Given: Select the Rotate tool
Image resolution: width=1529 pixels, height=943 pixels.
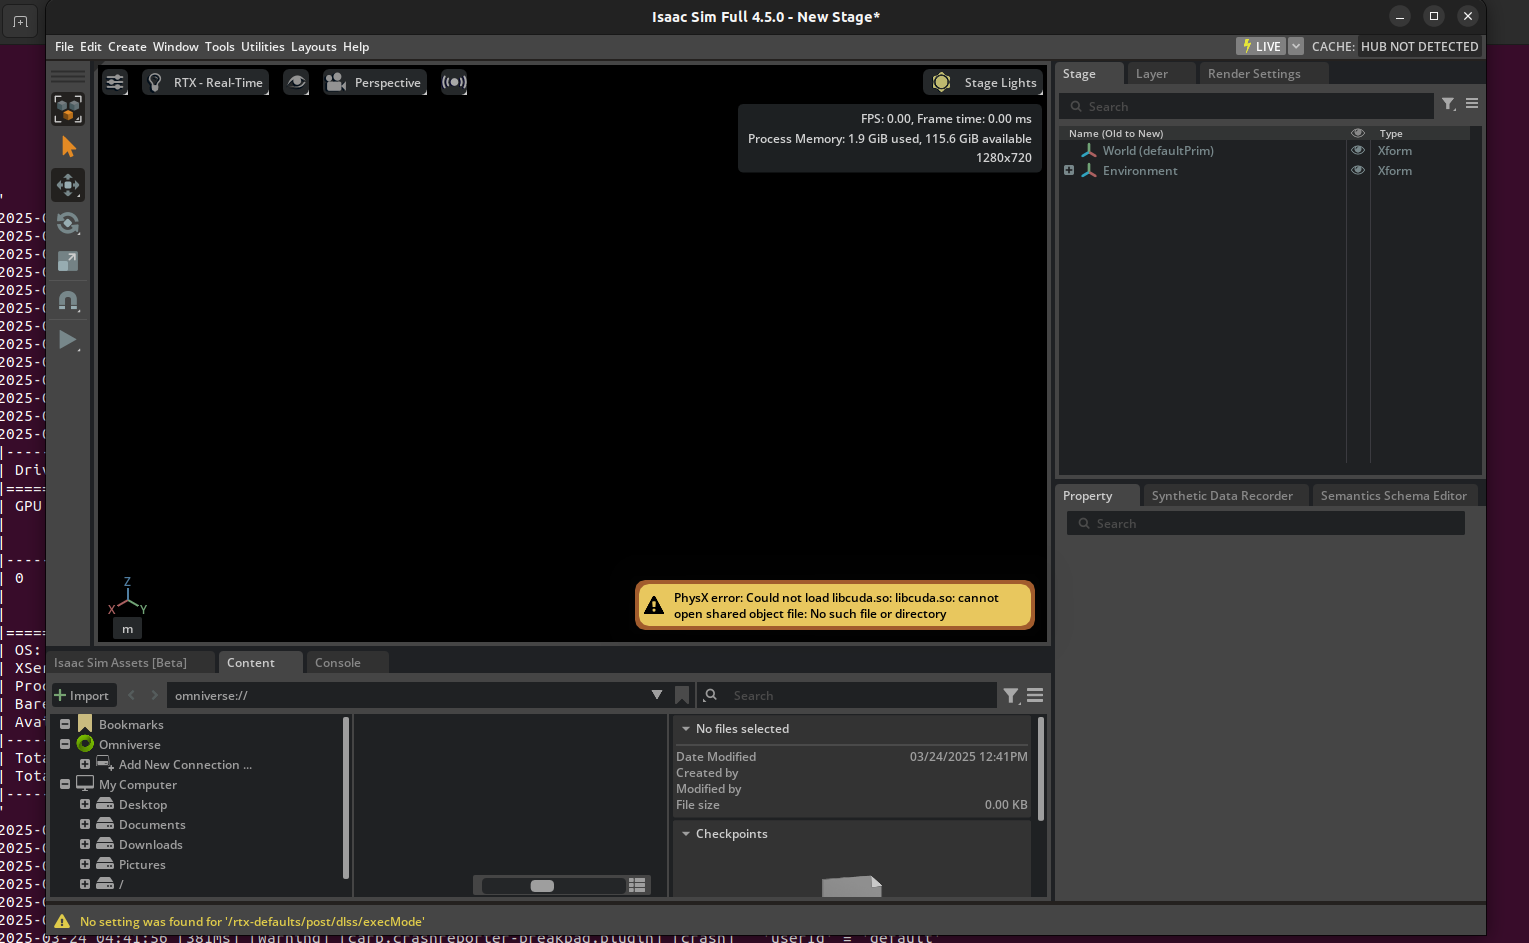Looking at the screenshot, I should tap(68, 223).
